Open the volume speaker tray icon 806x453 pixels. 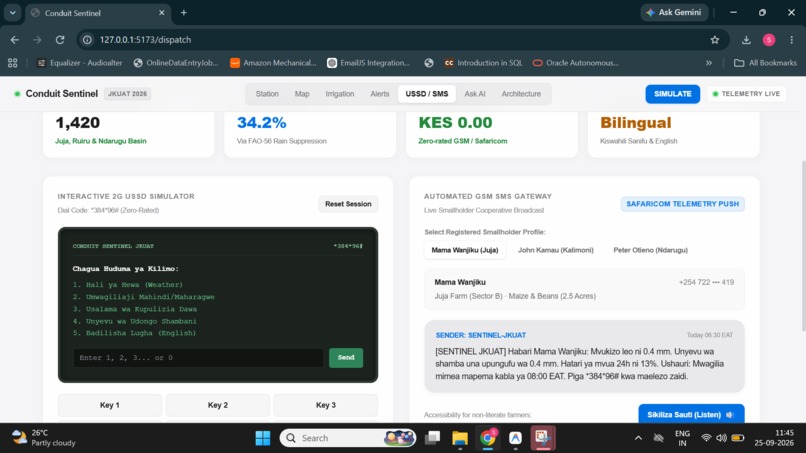pyautogui.click(x=721, y=438)
